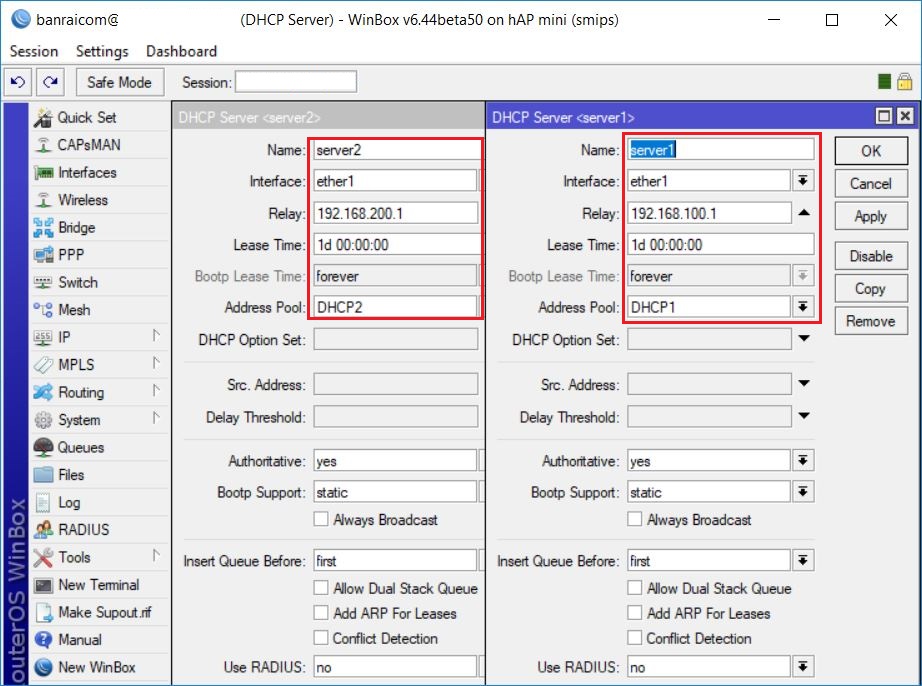Collapse the Relay field in server1
Screen dimensions: 922x686
804,213
